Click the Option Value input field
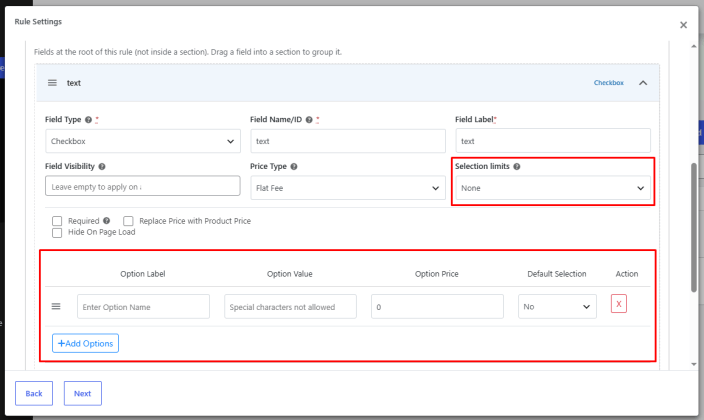704x420 pixels. [290, 306]
